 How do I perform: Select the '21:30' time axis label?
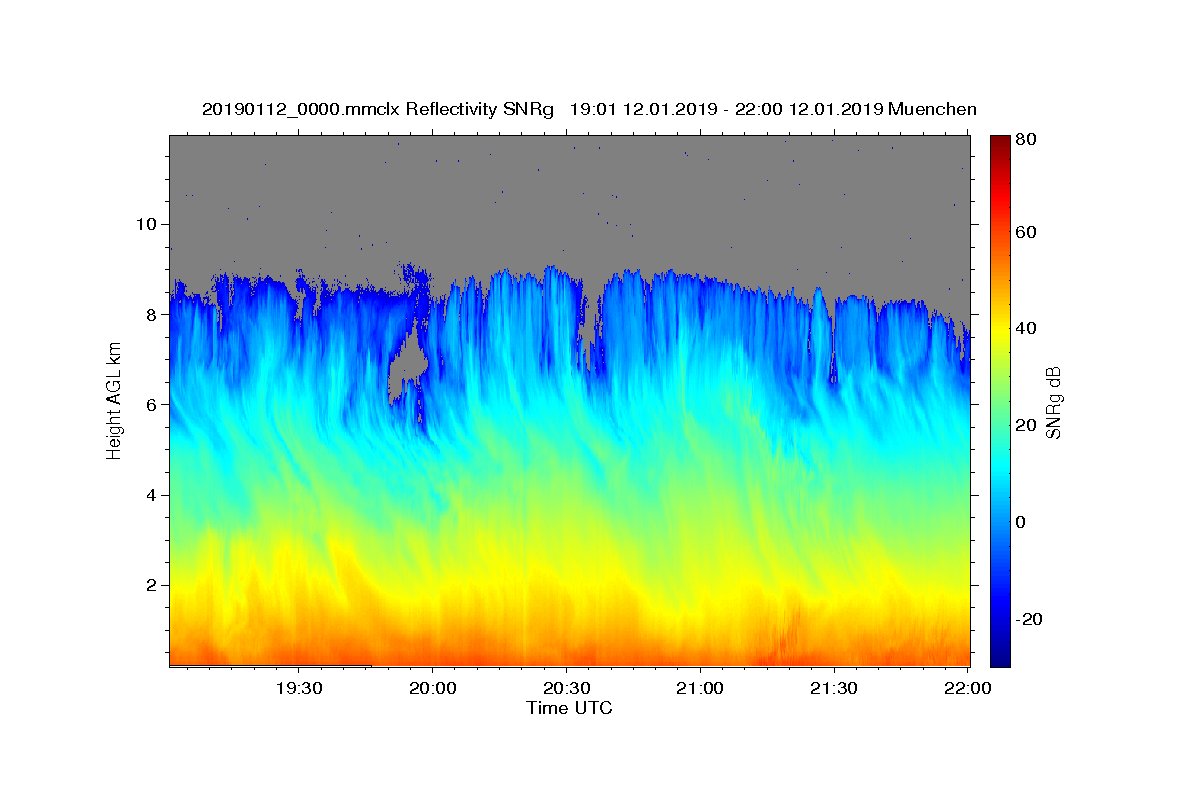tap(833, 688)
